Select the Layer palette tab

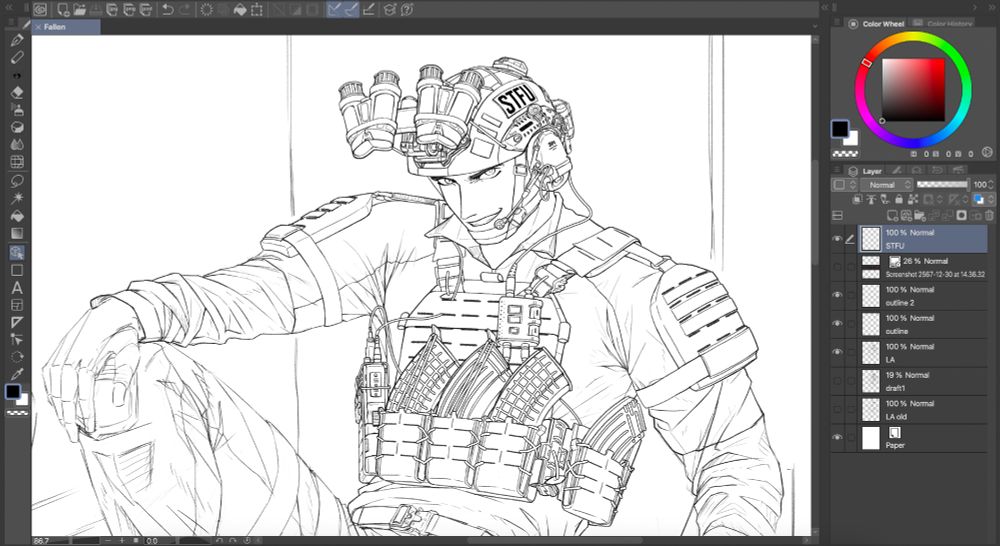(x=865, y=170)
